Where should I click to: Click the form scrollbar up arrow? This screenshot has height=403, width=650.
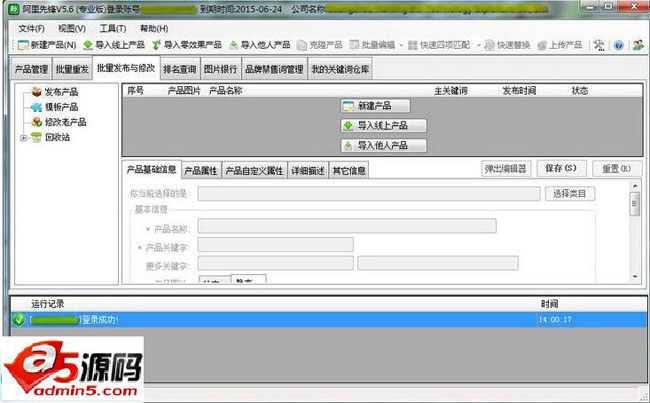[x=635, y=185]
